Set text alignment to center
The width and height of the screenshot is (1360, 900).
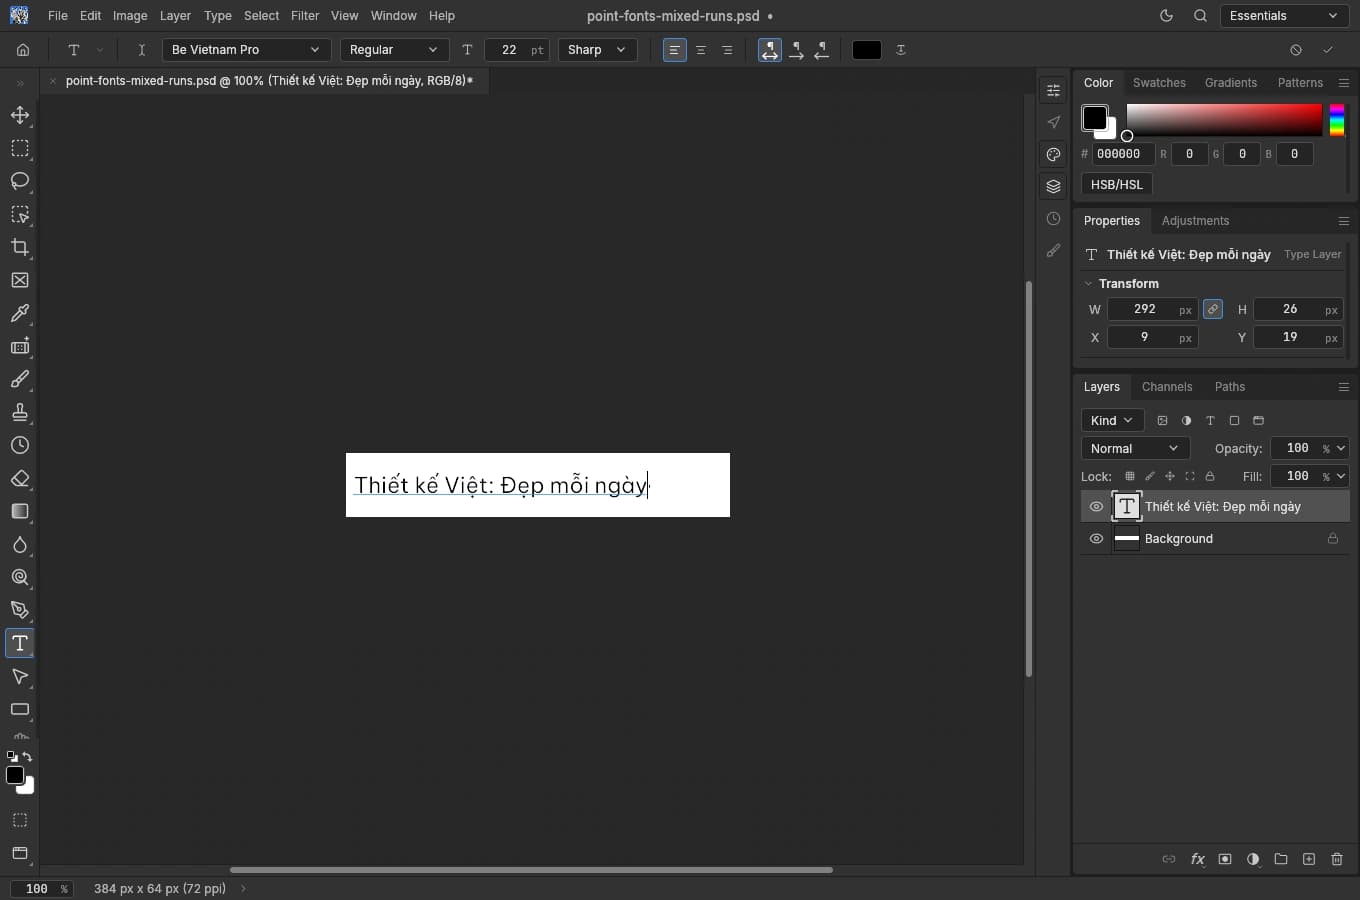point(701,50)
